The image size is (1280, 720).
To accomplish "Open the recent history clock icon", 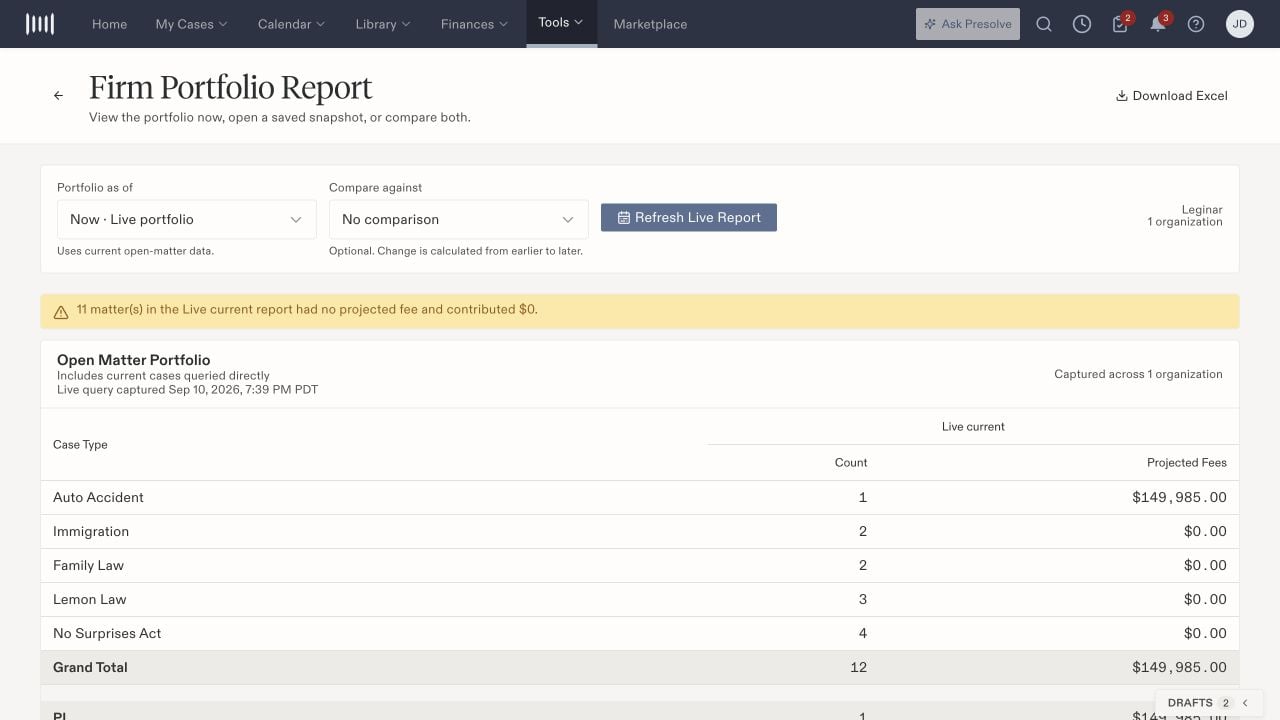I will (1082, 24).
